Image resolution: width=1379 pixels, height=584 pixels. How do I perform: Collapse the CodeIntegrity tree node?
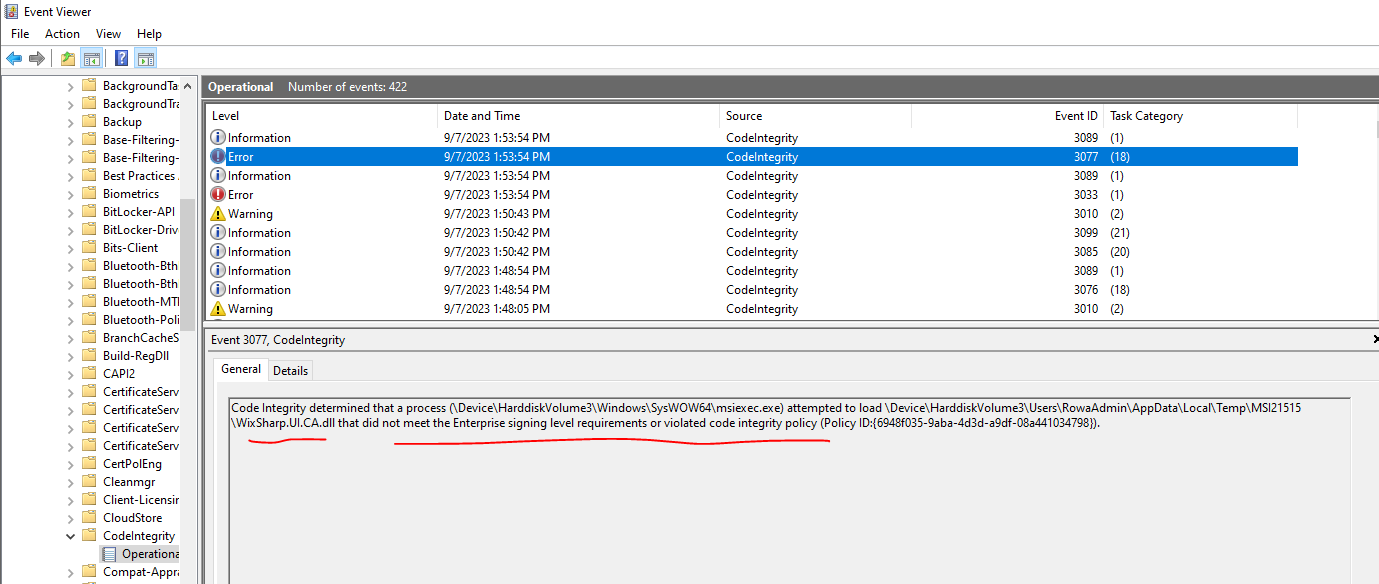pyautogui.click(x=70, y=535)
